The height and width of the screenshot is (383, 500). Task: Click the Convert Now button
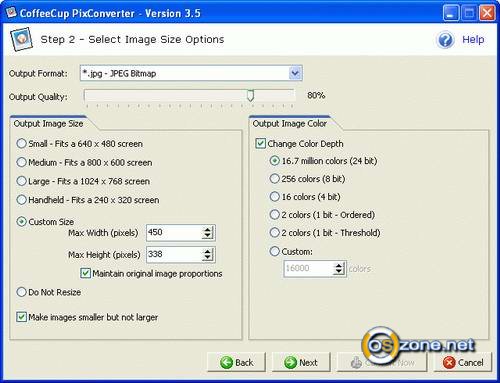pos(382,362)
